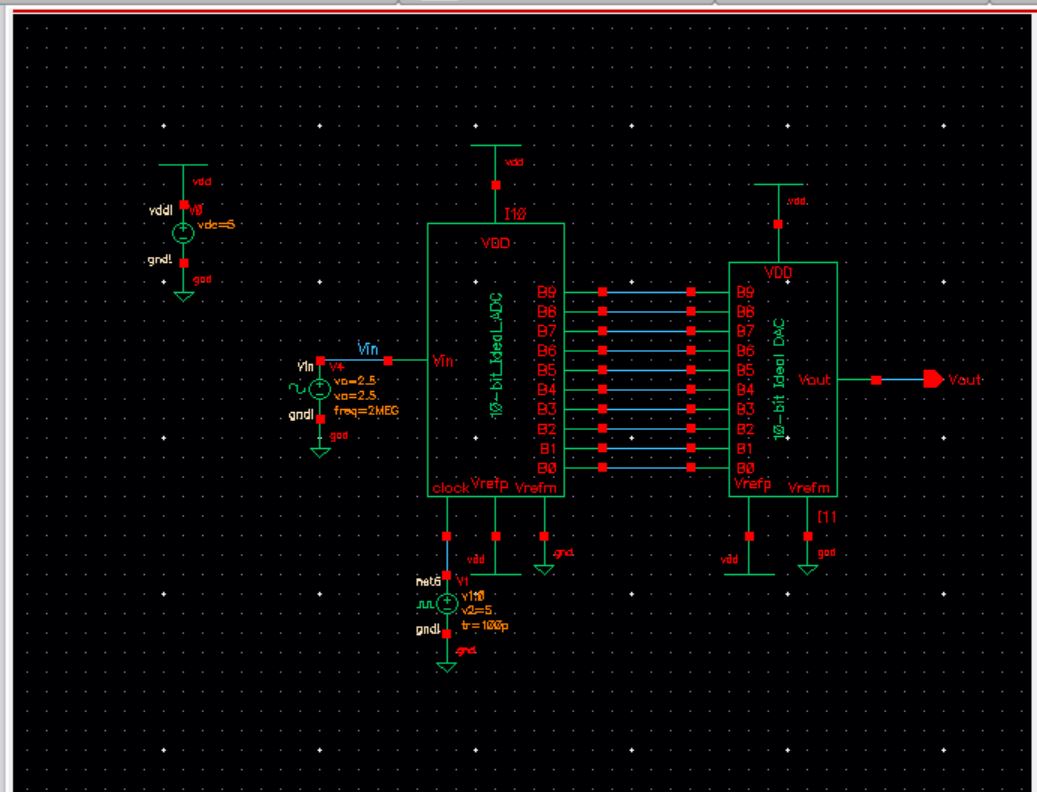The height and width of the screenshot is (792, 1037).
Task: Click the vdd supply symbol above the DAC
Action: click(778, 190)
